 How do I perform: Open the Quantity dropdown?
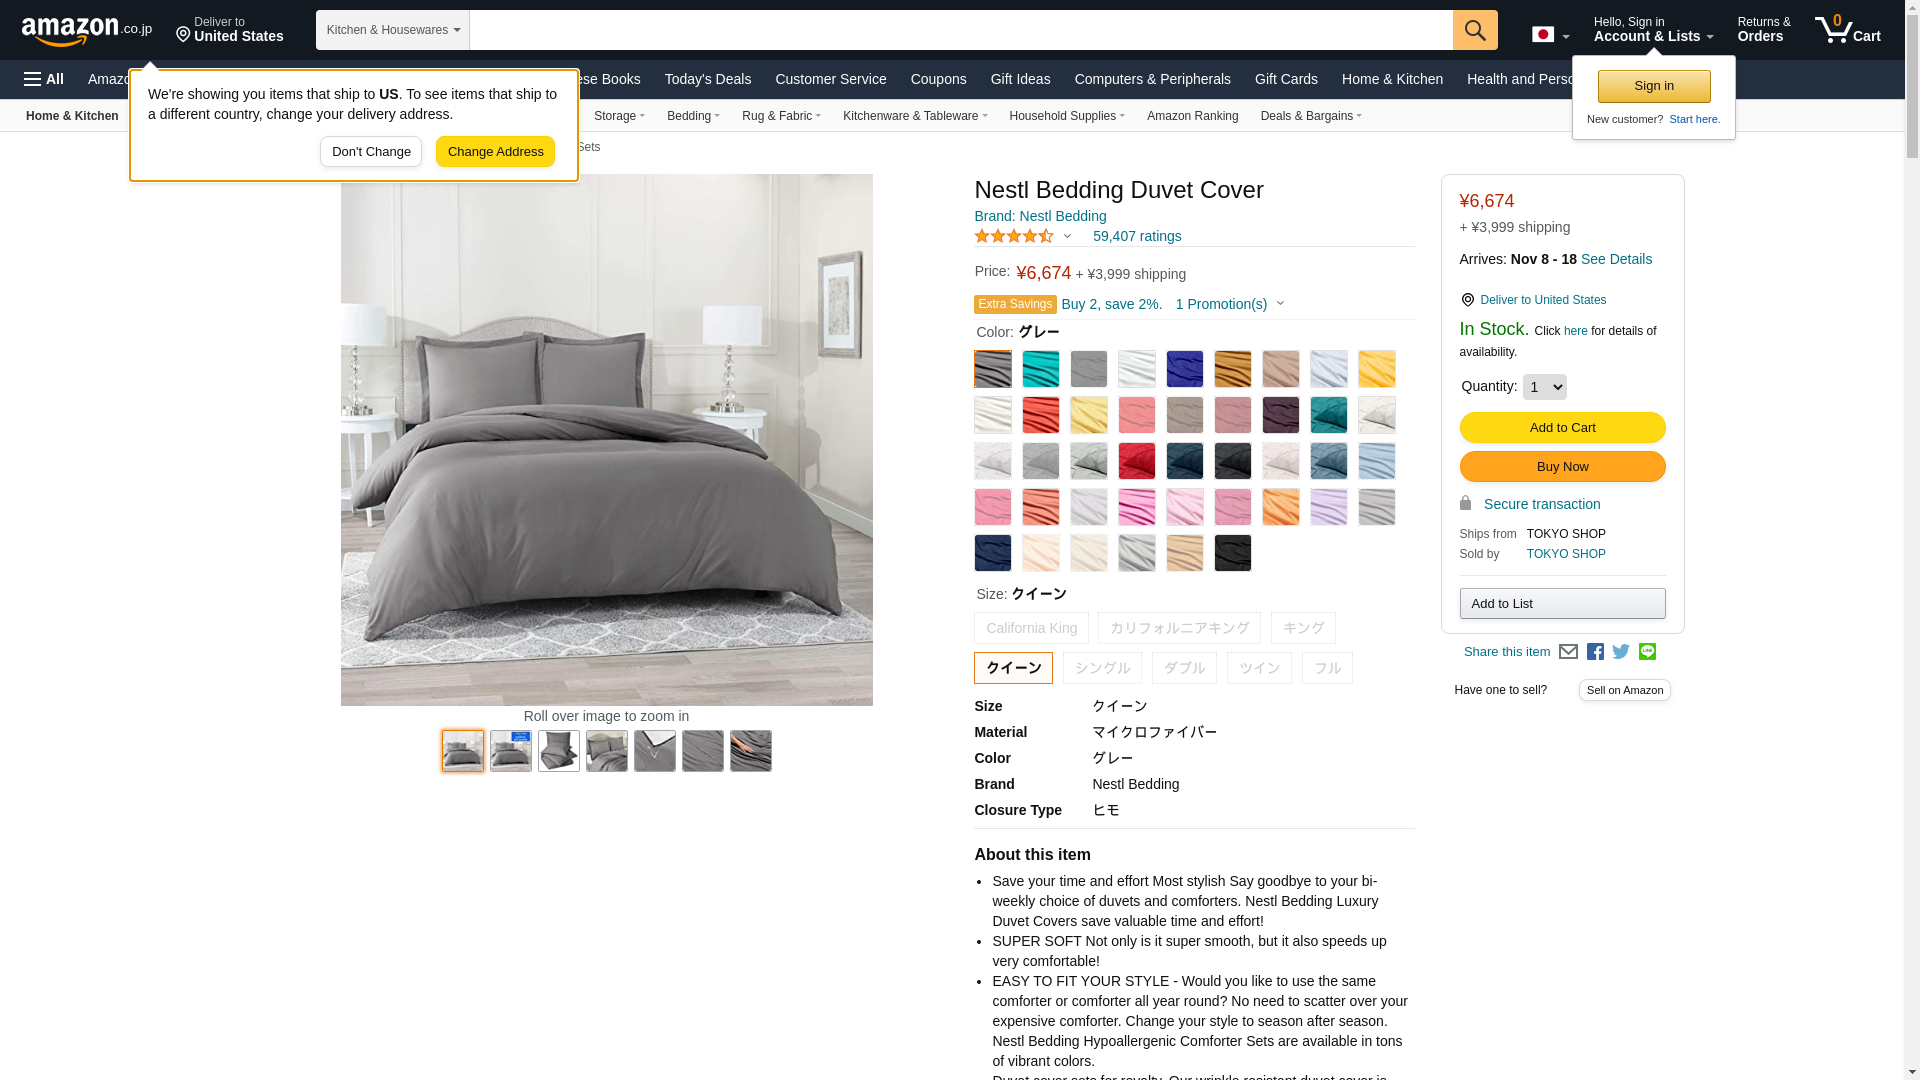[1544, 387]
